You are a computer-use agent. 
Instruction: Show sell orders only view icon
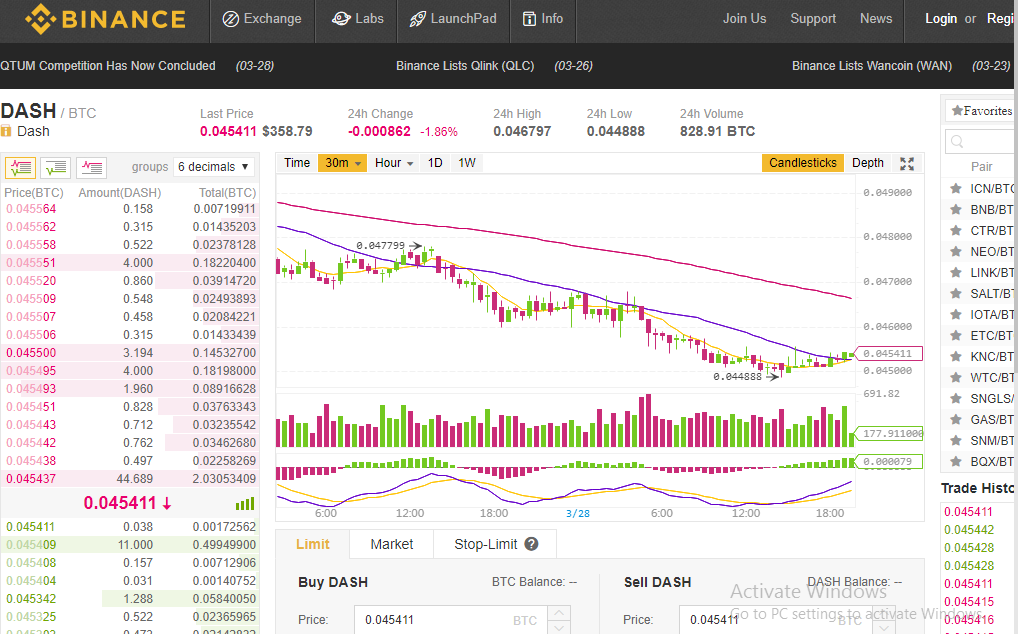coord(92,167)
